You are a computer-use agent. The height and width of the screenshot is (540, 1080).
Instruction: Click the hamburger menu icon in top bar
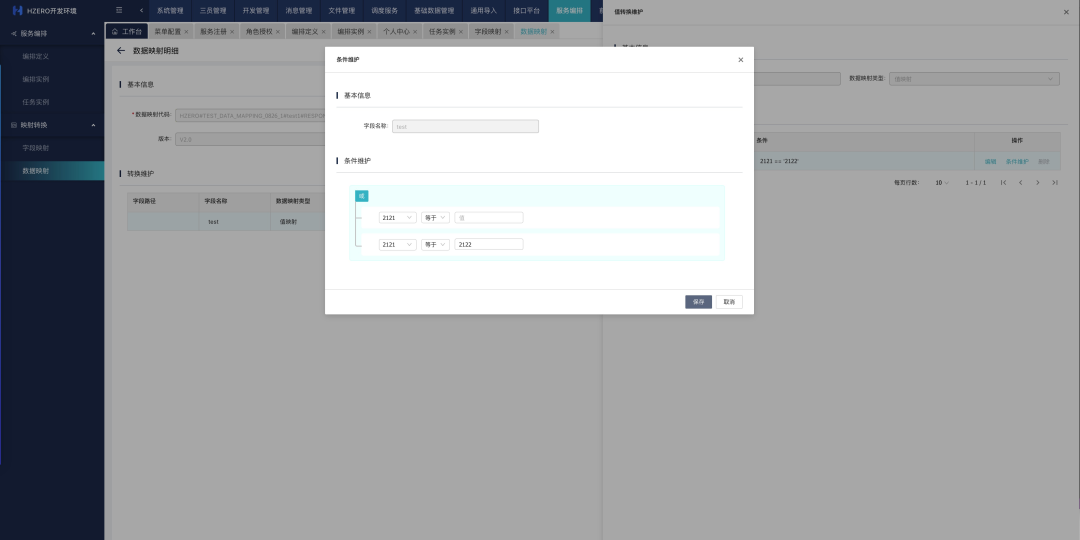119,10
